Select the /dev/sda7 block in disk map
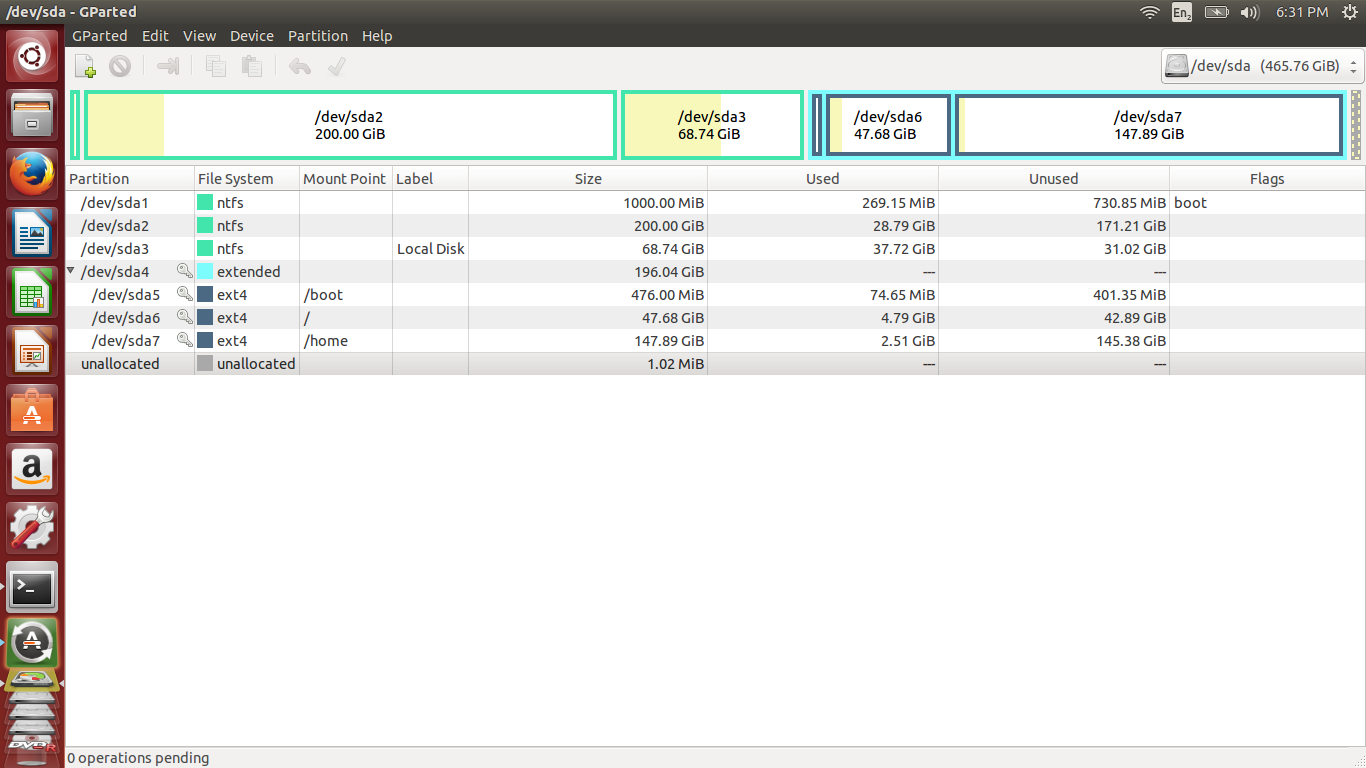 pos(1148,125)
